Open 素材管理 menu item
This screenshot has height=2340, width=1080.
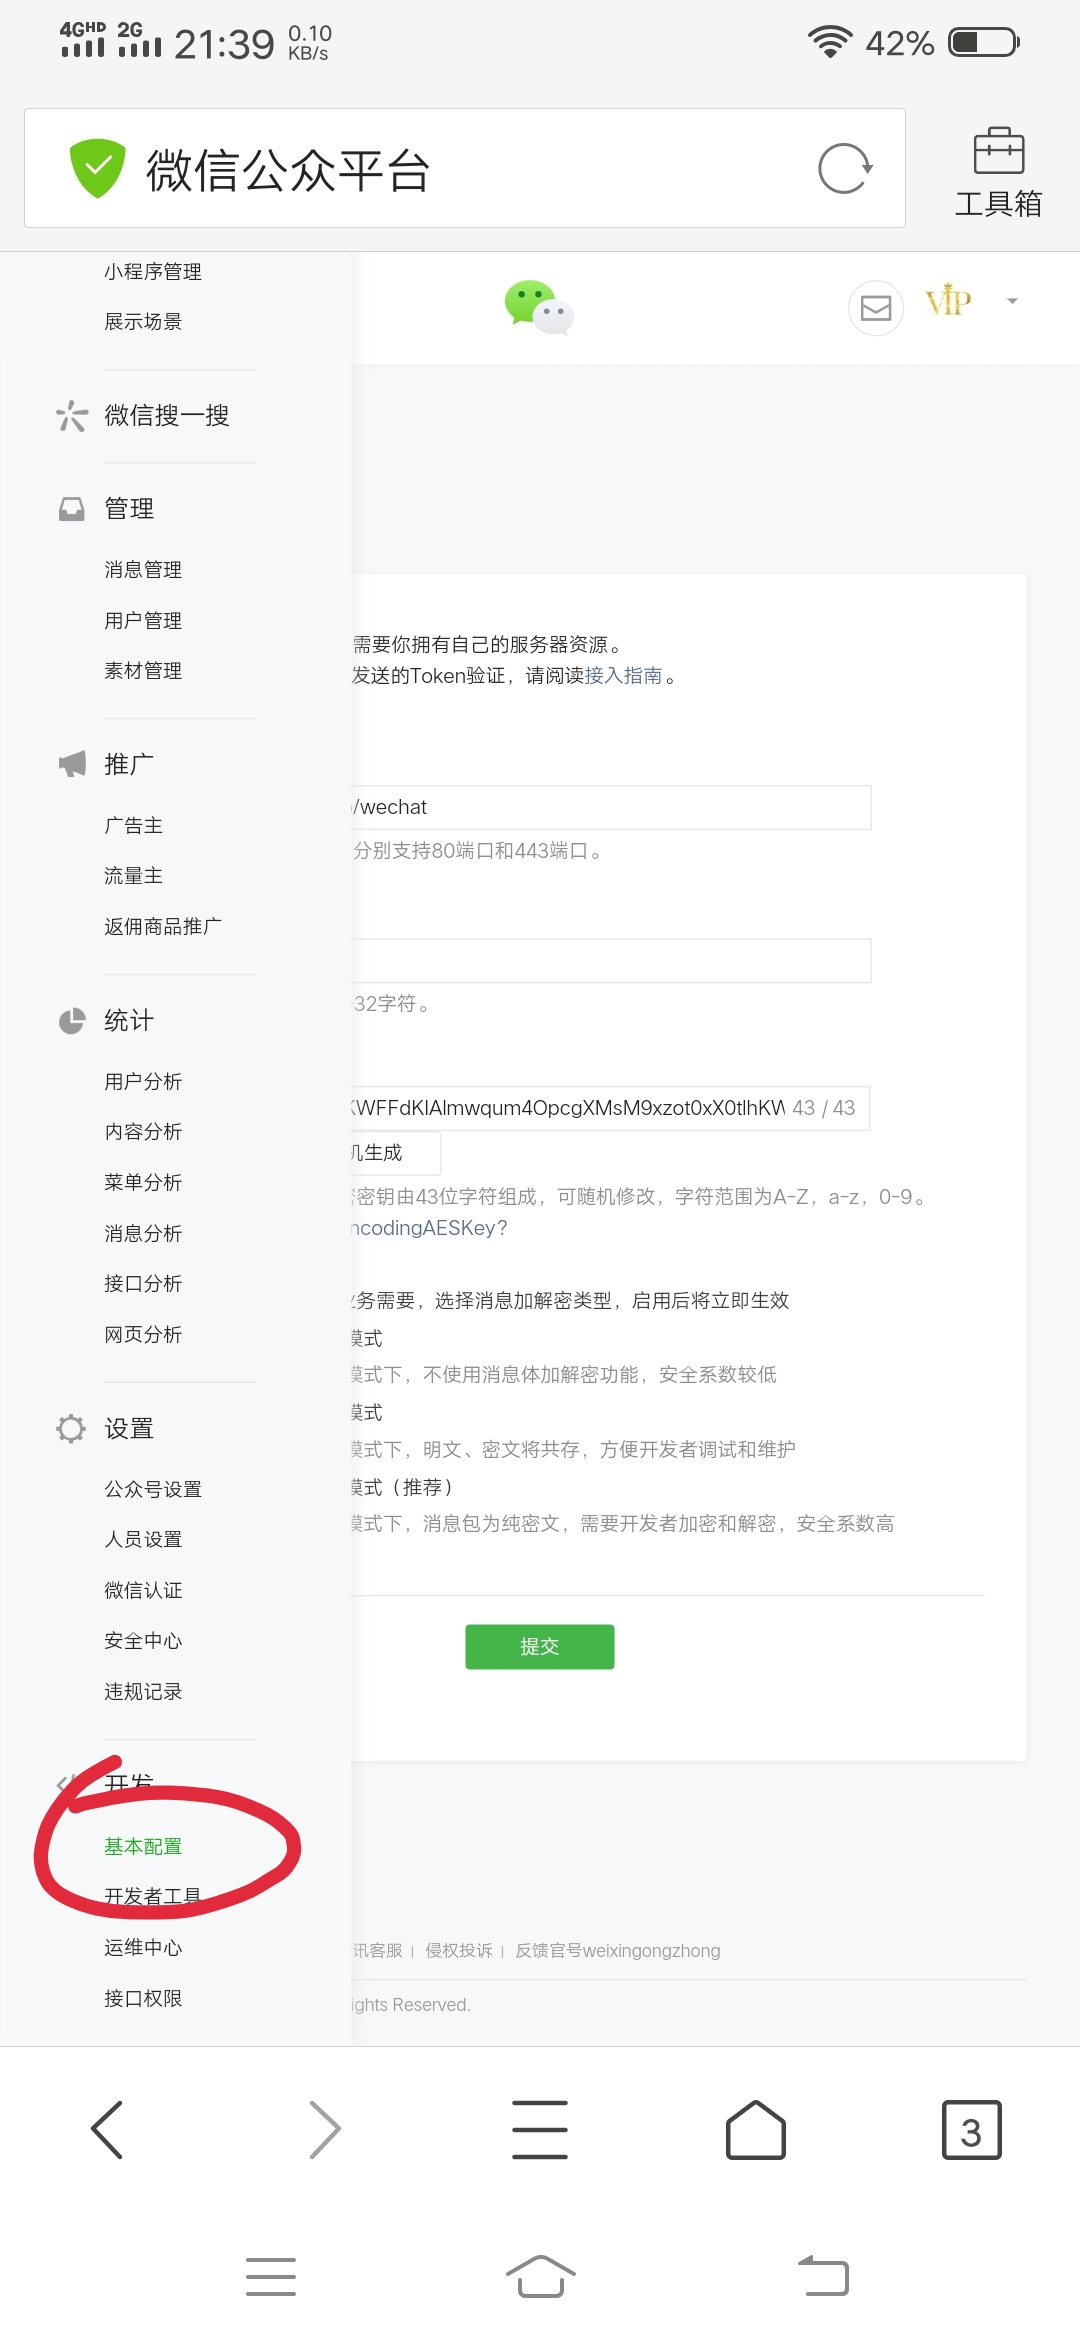(143, 671)
